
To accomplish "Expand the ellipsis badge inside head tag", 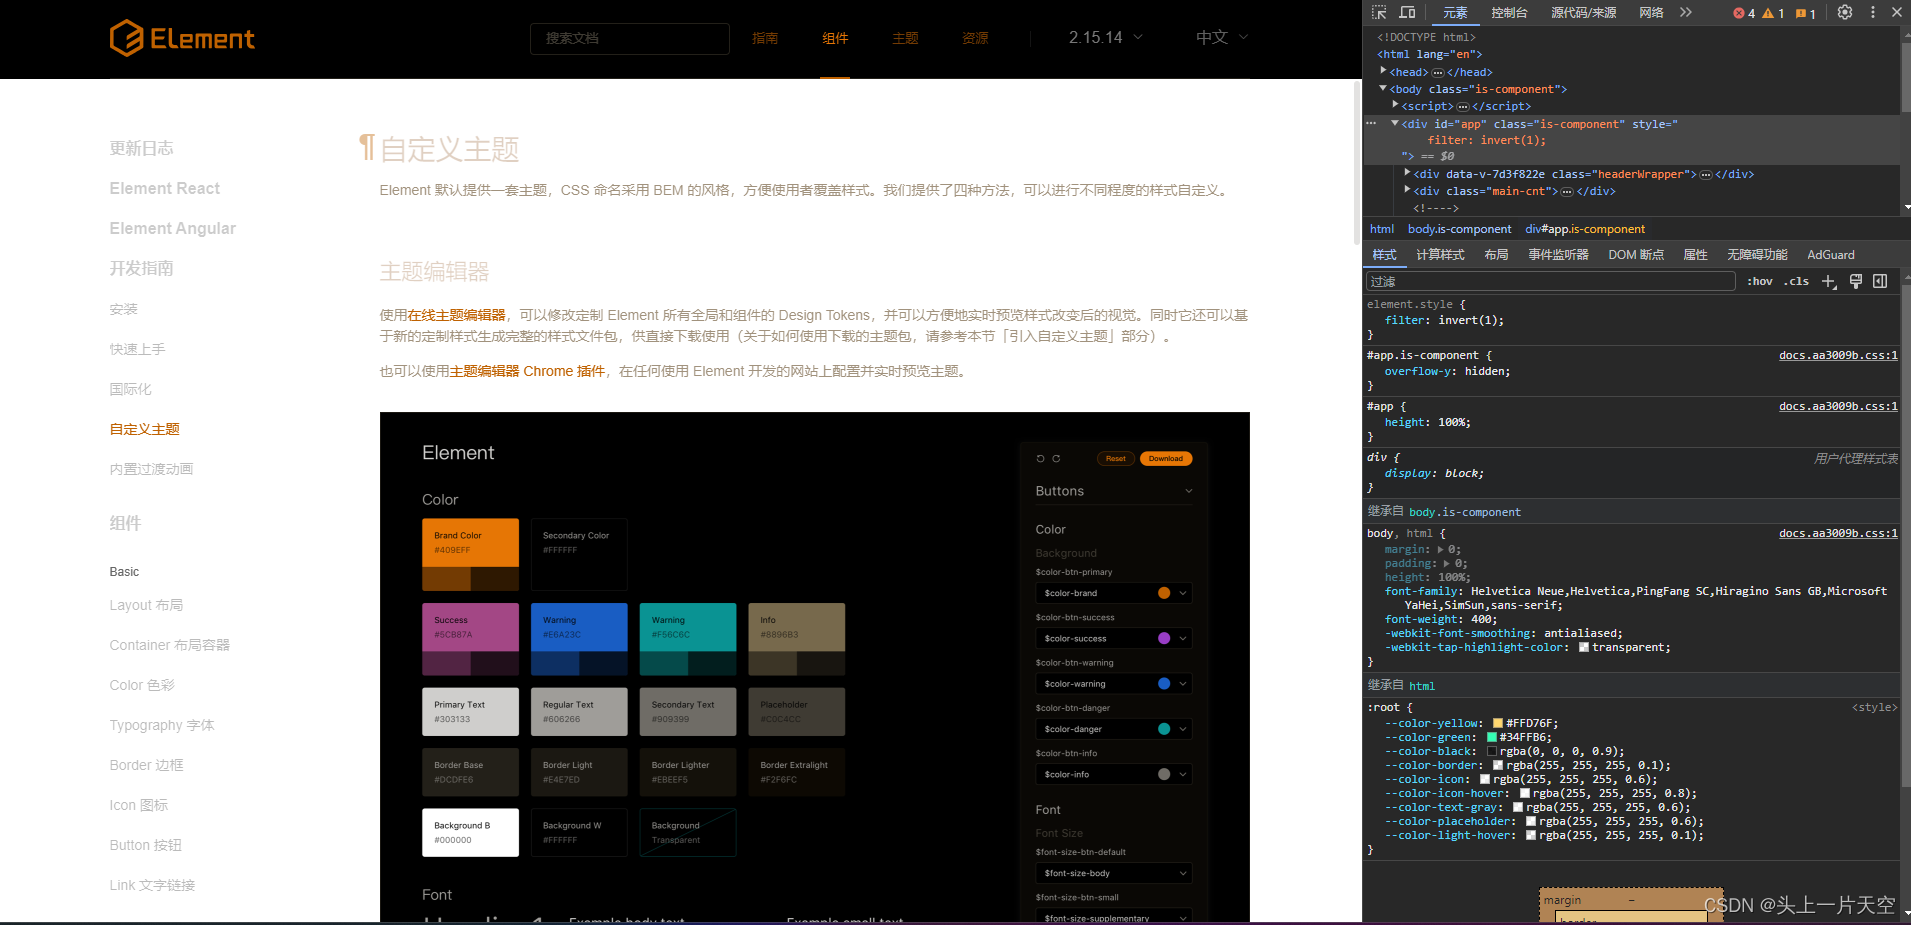I will [x=1438, y=72].
